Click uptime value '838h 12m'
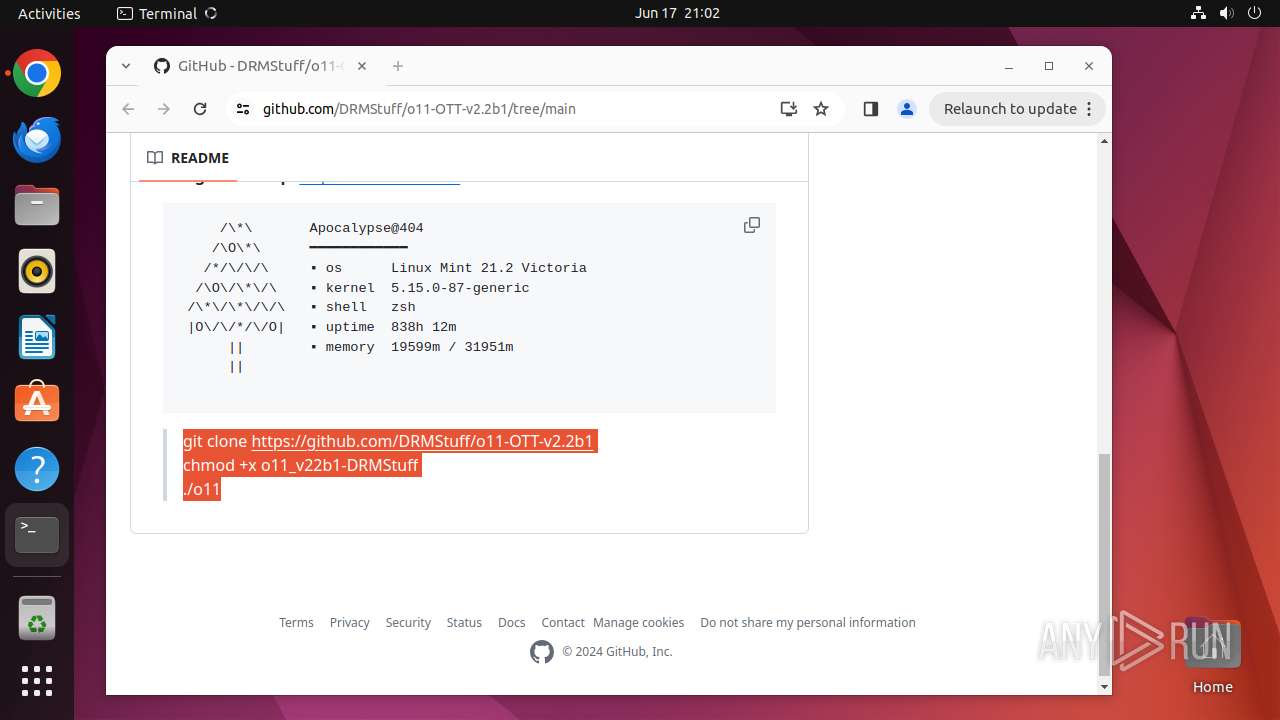Viewport: 1280px width, 720px height. (x=424, y=327)
